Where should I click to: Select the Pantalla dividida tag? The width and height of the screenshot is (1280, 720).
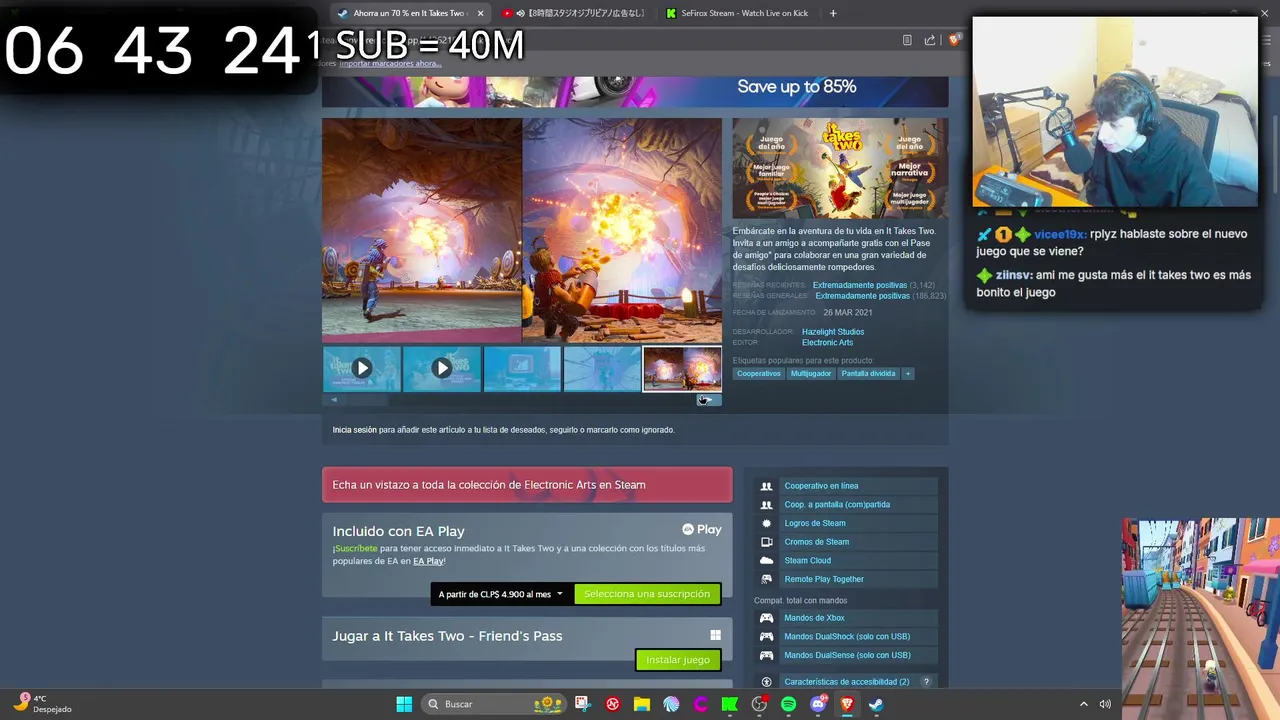[x=868, y=373]
